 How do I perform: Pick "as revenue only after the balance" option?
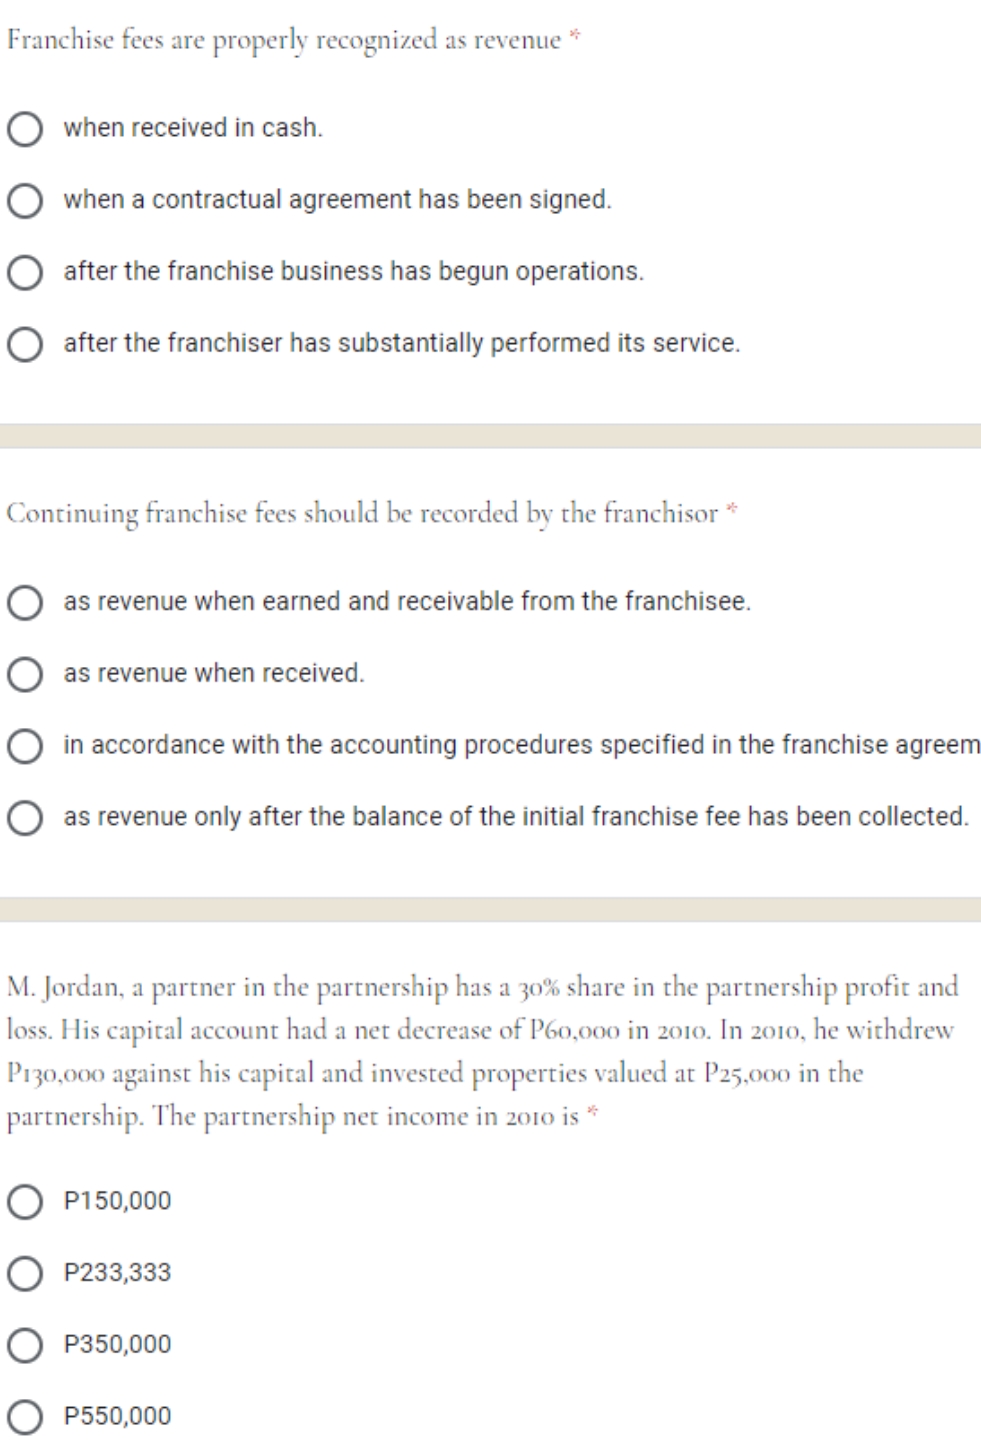click(24, 817)
